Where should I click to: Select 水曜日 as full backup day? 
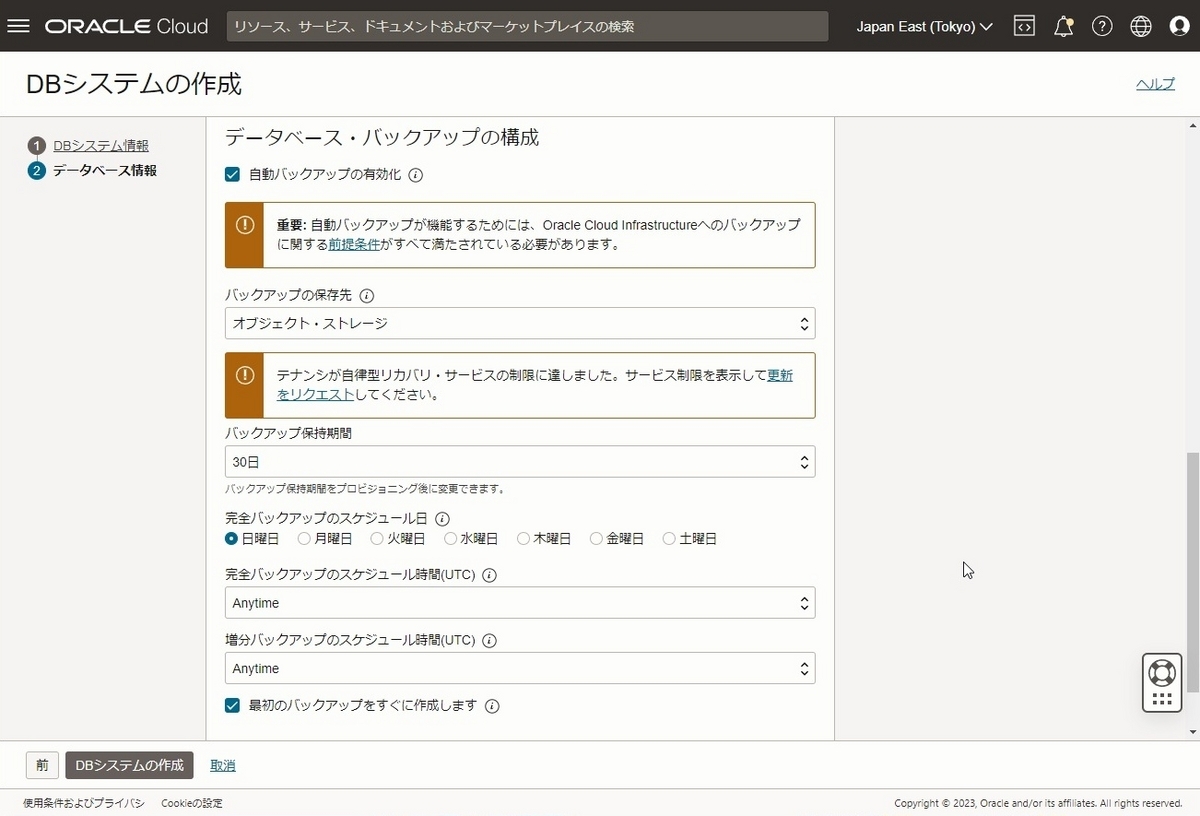pyautogui.click(x=450, y=538)
